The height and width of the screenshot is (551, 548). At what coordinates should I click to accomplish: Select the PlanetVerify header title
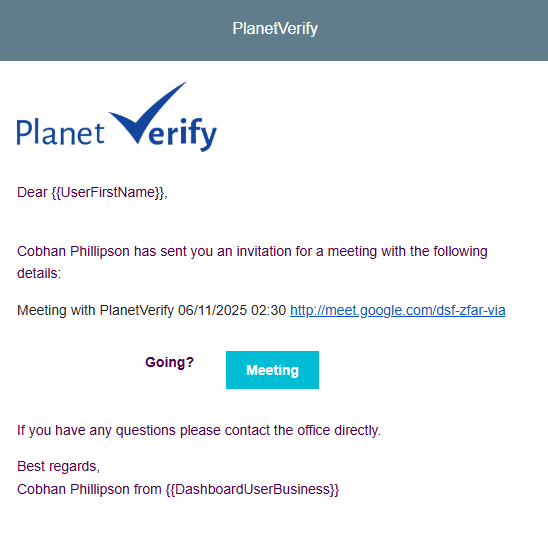[x=275, y=28]
